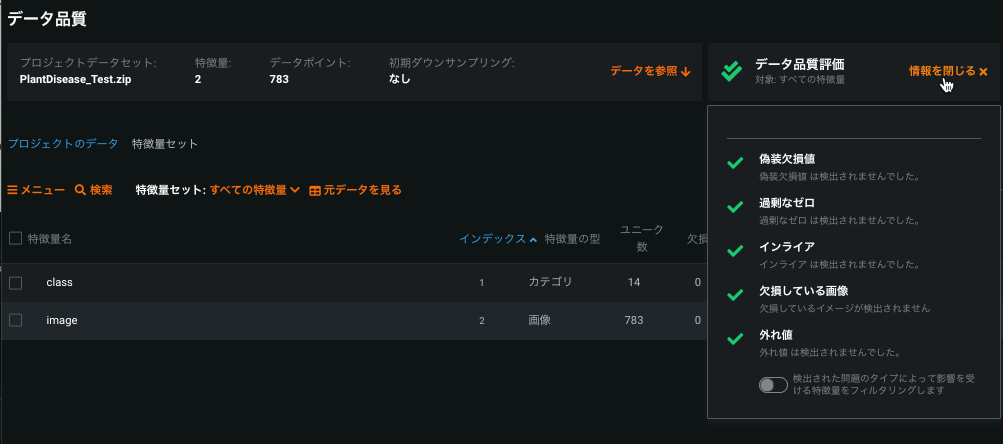
Task: Click the 元データを見る link
Action: pyautogui.click(x=362, y=190)
